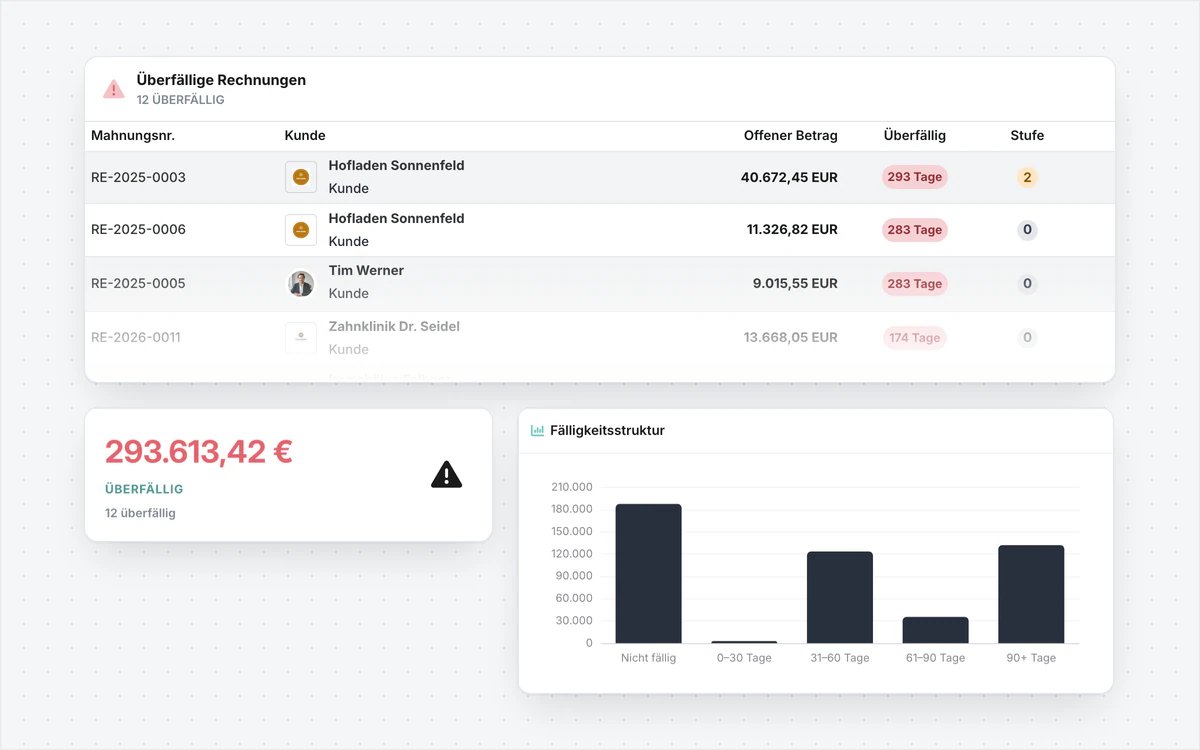Sort by the Überfällig column header
The image size is (1200, 750).
click(915, 136)
